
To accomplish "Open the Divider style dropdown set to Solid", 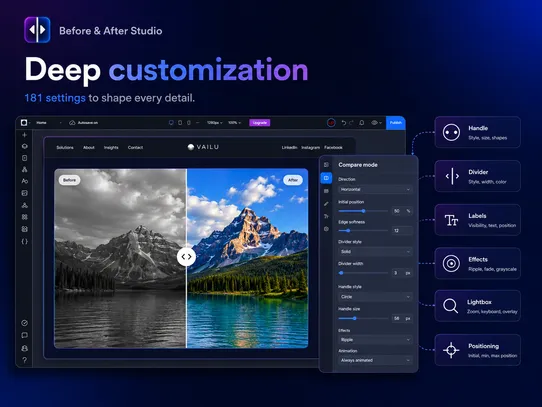I will (375, 252).
